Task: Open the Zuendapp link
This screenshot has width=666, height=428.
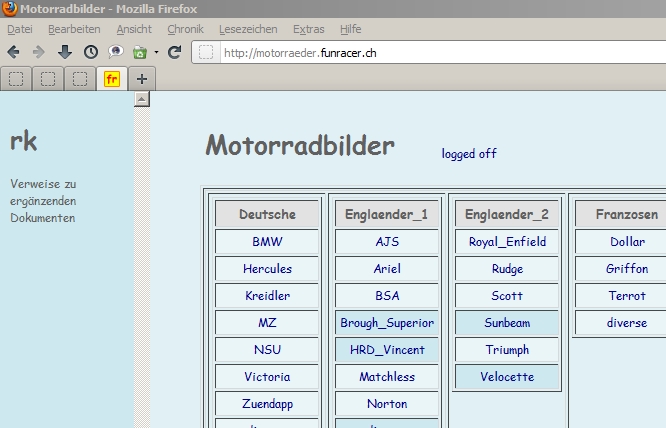Action: click(267, 404)
